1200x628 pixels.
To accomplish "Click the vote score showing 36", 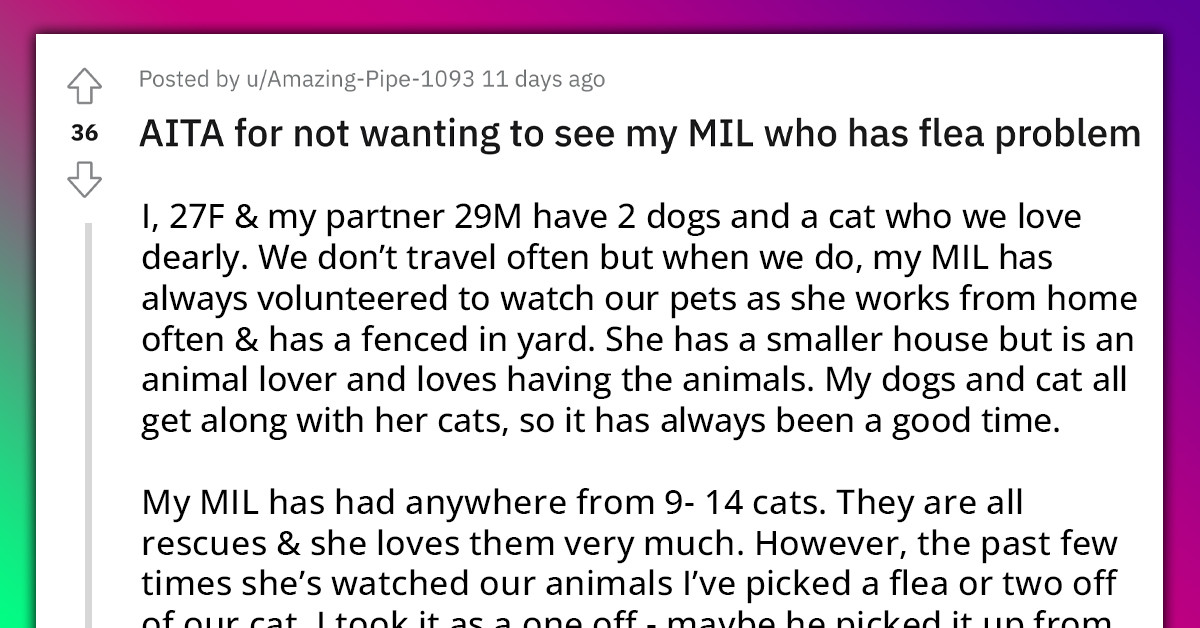I will (85, 131).
